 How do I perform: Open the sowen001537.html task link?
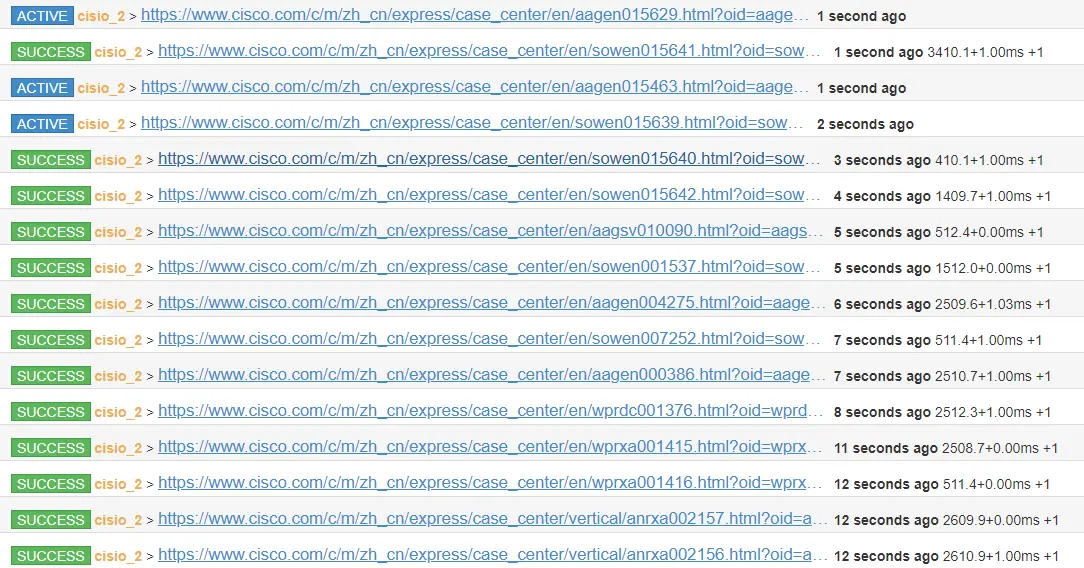489,267
